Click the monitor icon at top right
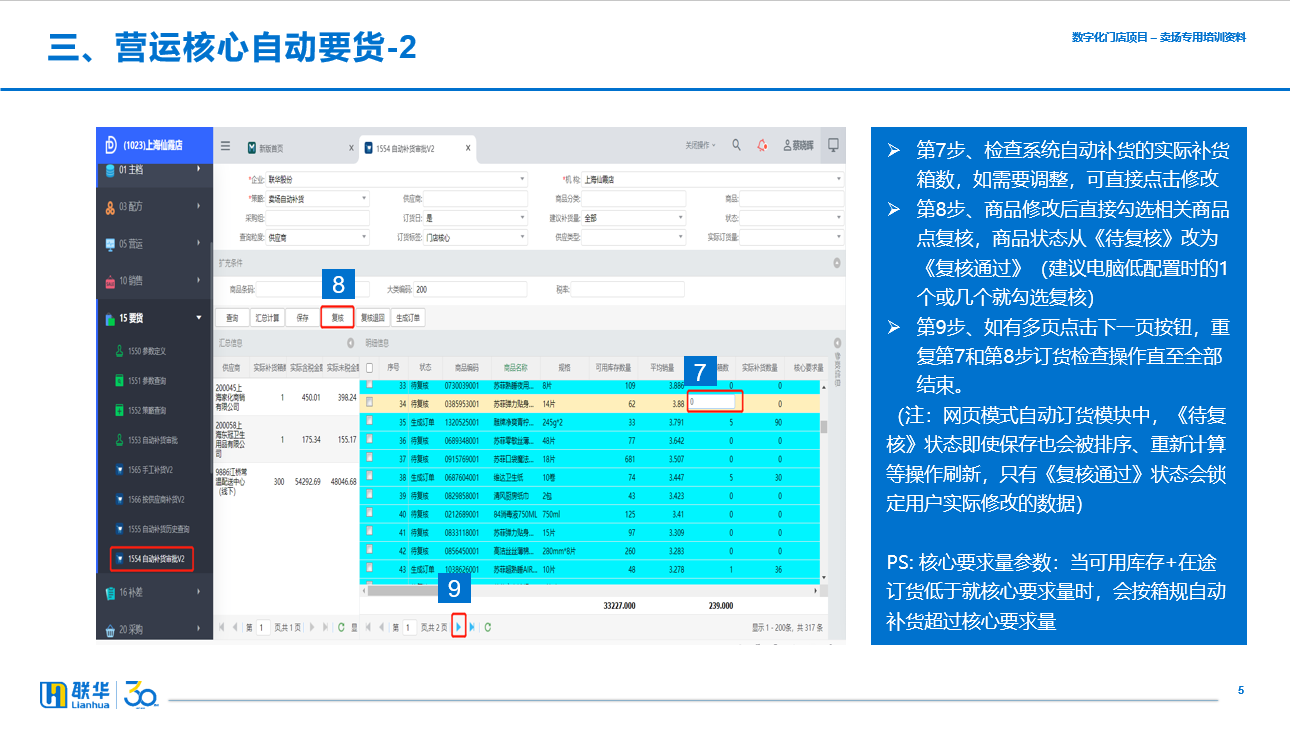The width and height of the screenshot is (1290, 729). click(833, 145)
